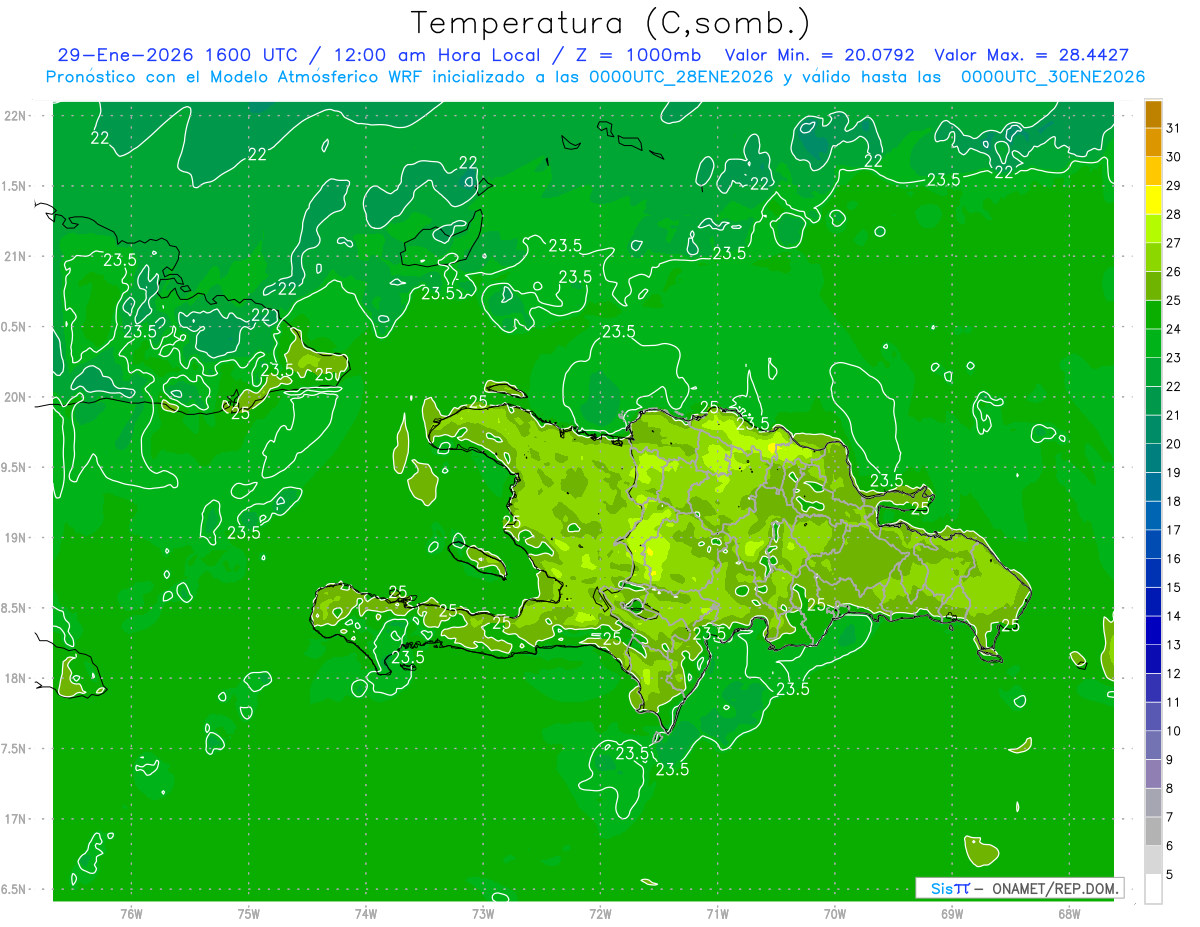Select 'Valor Min. = 20.0792' text
This screenshot has height=927, width=1200.
pyautogui.click(x=820, y=55)
